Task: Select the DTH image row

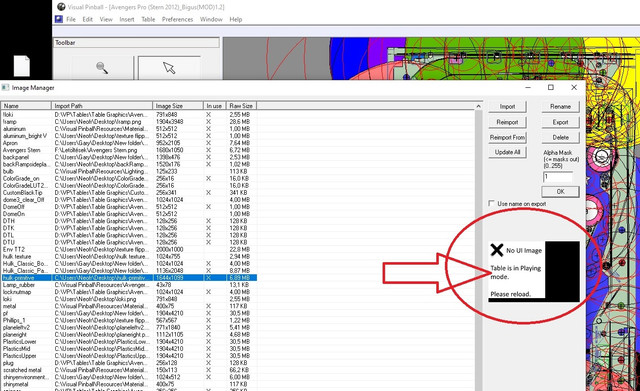Action: point(129,221)
